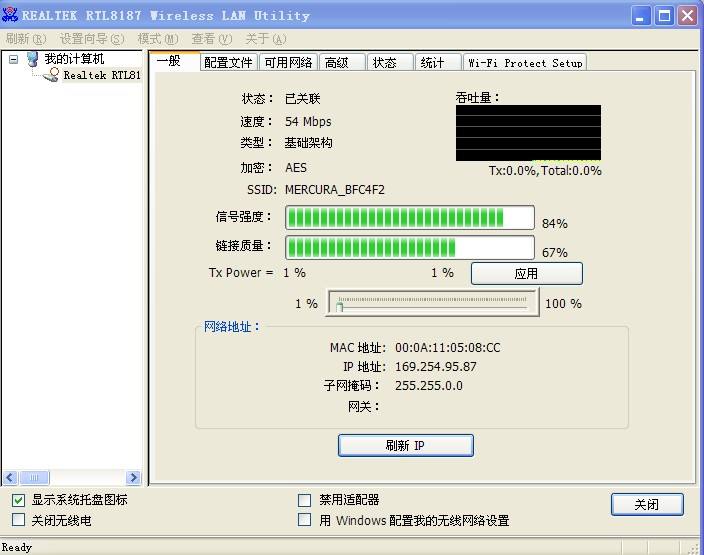Viewport: 704px width, 555px height.
Task: Switch to the 状态 tab
Action: click(390, 62)
